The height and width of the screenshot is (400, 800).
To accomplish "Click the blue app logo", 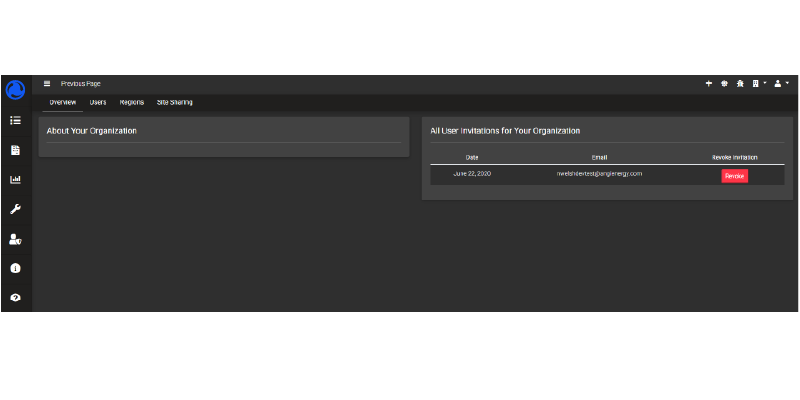I will click(16, 90).
